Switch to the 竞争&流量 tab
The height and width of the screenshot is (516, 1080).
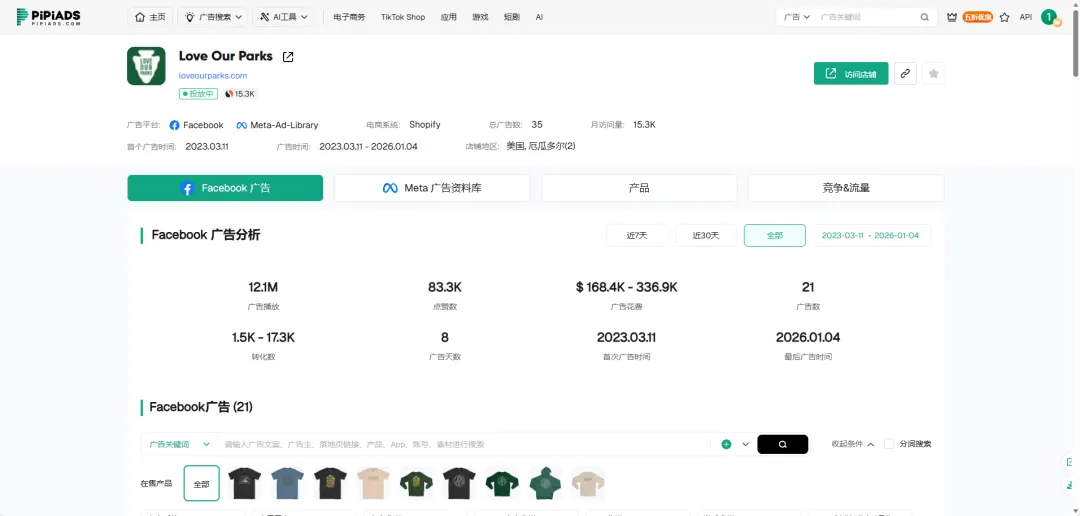click(x=846, y=188)
